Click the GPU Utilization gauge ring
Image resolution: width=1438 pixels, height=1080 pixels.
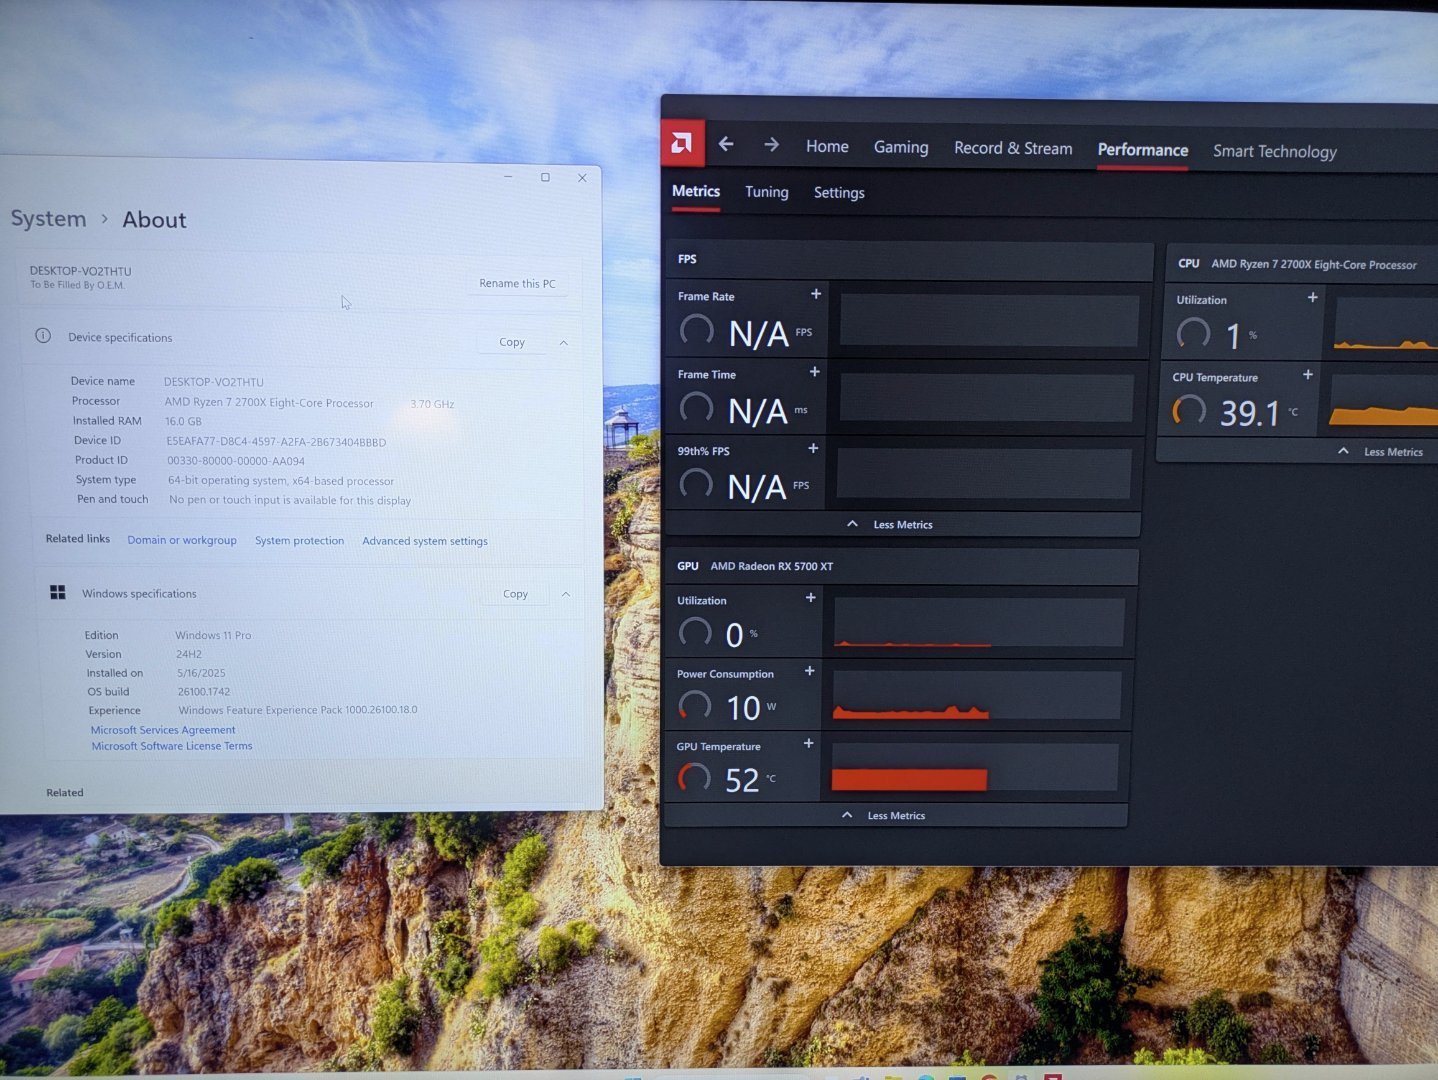pyautogui.click(x=695, y=632)
